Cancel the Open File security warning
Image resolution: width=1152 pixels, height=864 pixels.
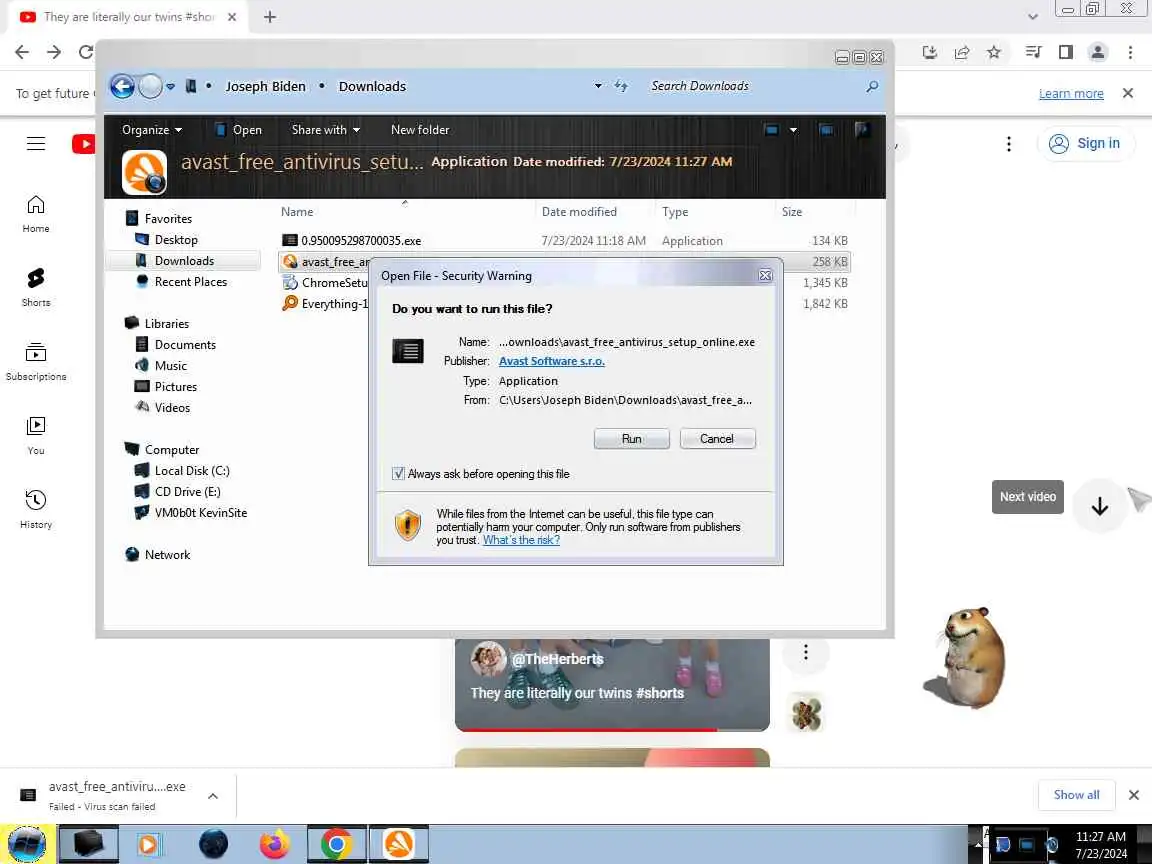[x=717, y=439]
